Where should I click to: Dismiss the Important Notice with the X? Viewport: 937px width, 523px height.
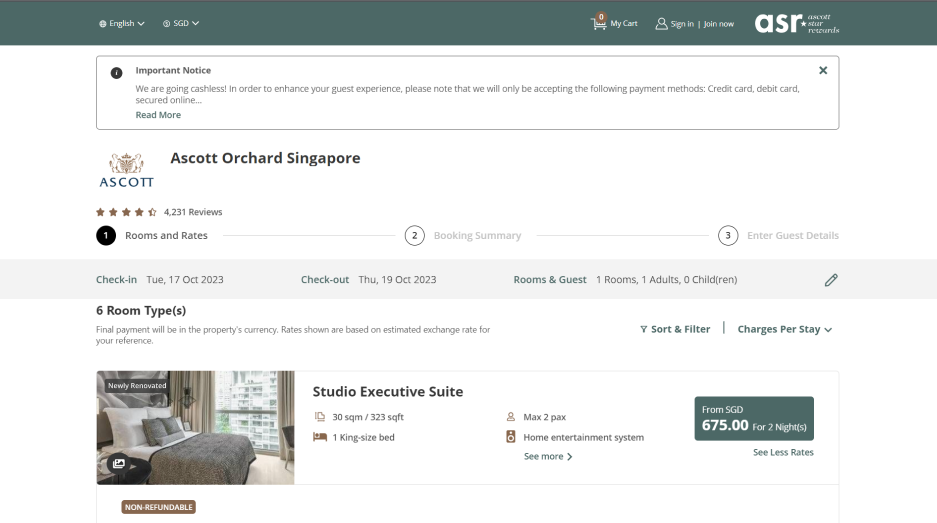pos(823,71)
